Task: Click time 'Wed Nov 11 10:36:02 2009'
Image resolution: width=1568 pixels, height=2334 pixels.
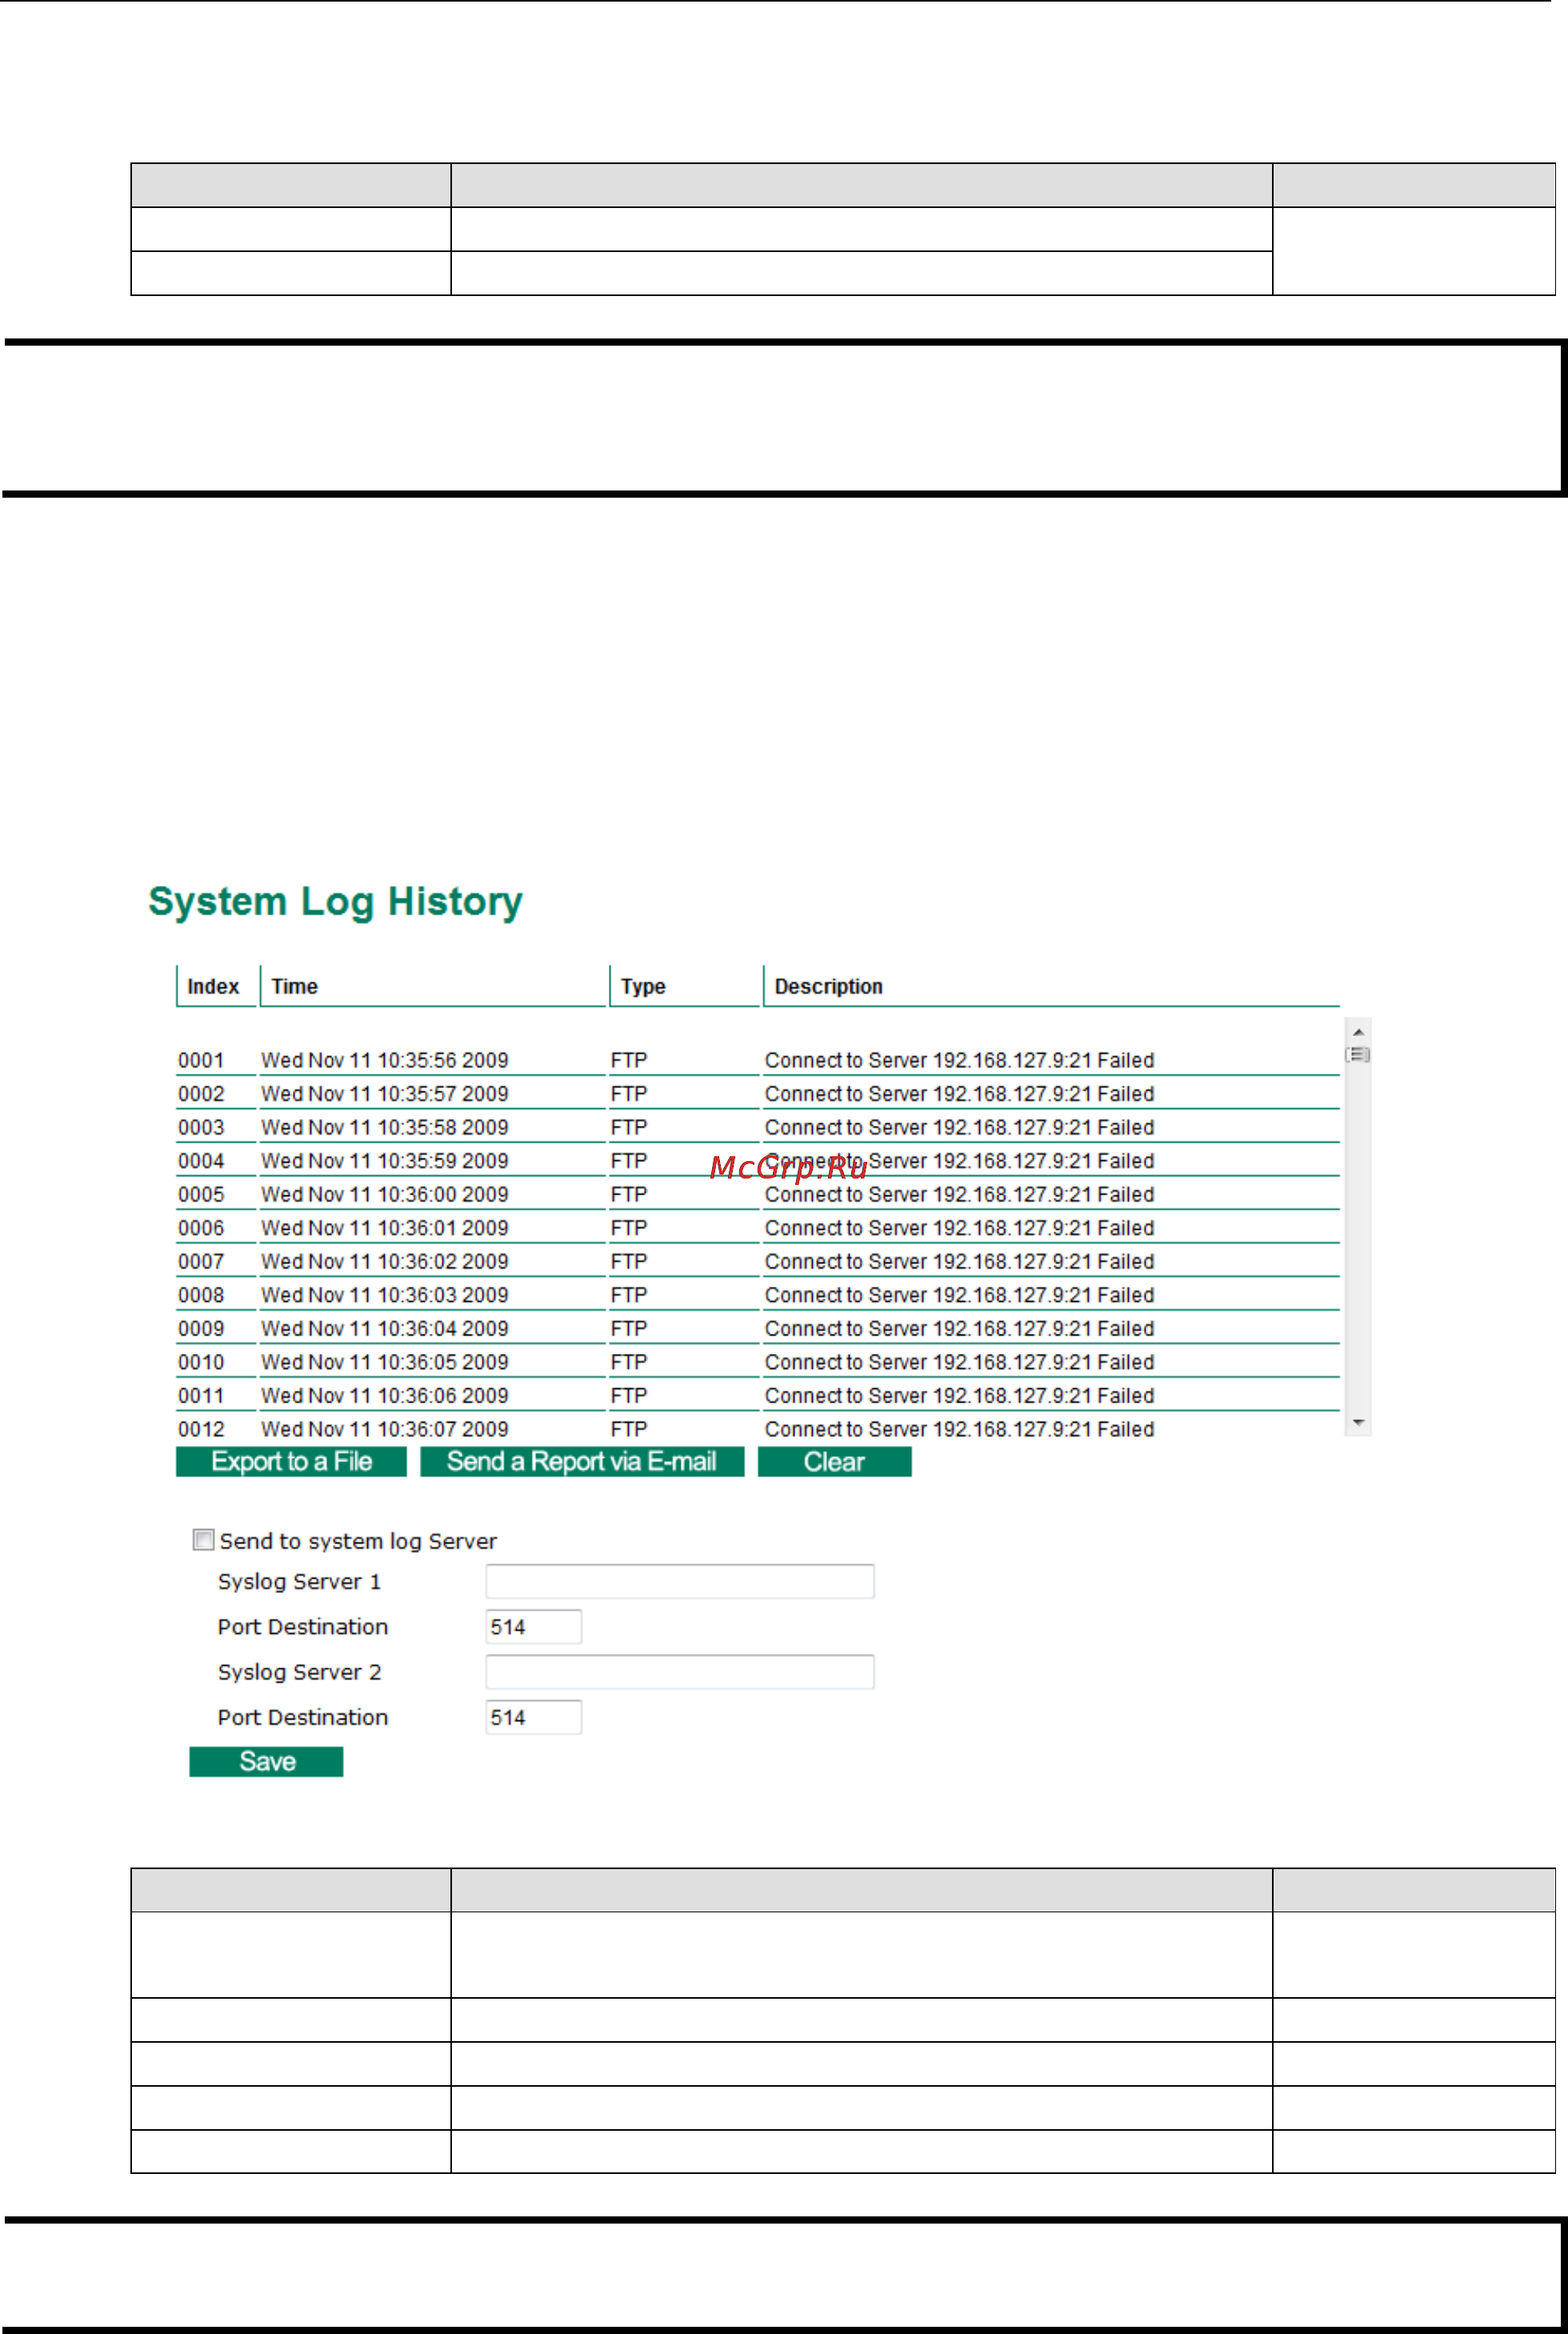Action: [385, 1261]
